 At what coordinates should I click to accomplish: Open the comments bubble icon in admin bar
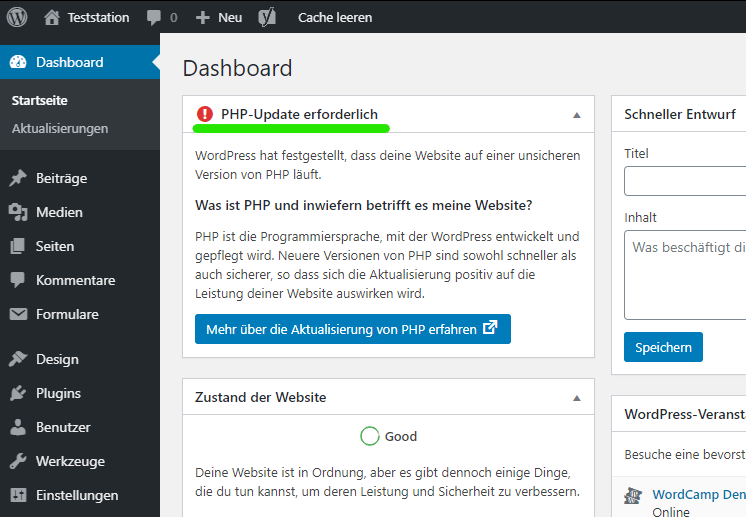154,18
